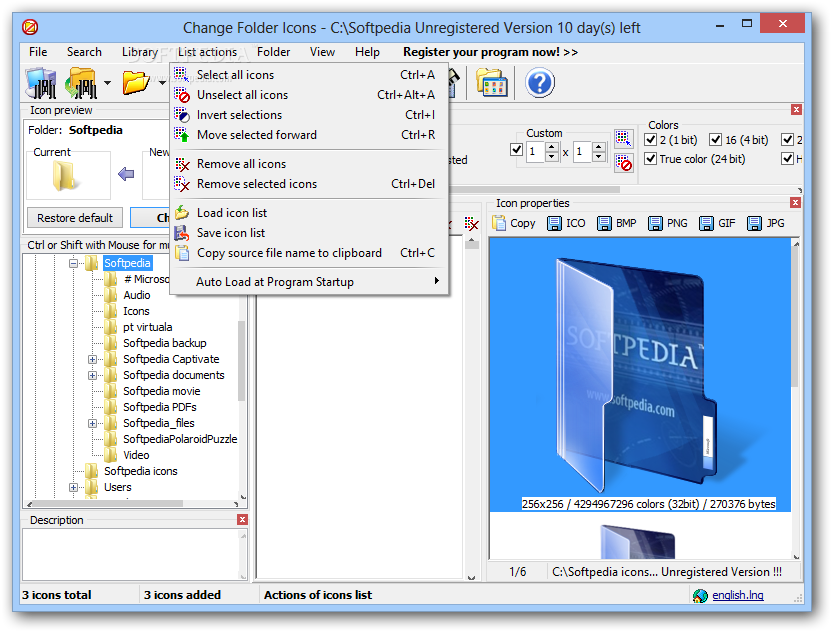Viewport: 832px width, 632px height.
Task: Expand the Softpedia documents folder
Action: pos(92,375)
